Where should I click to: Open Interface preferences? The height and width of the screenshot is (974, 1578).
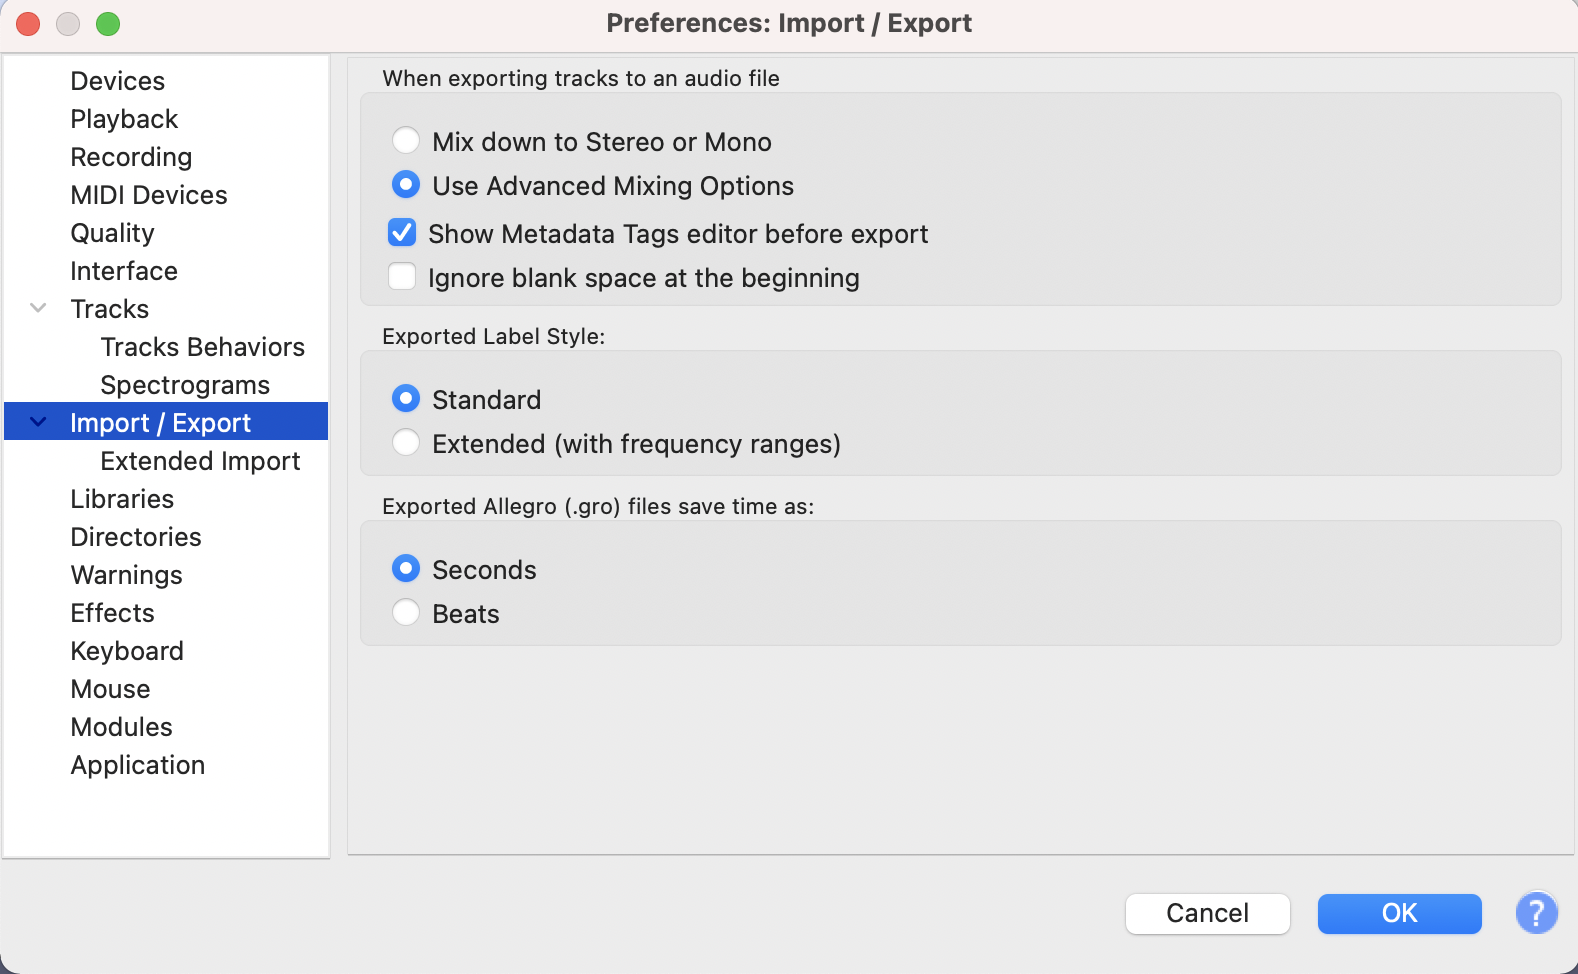pos(124,271)
